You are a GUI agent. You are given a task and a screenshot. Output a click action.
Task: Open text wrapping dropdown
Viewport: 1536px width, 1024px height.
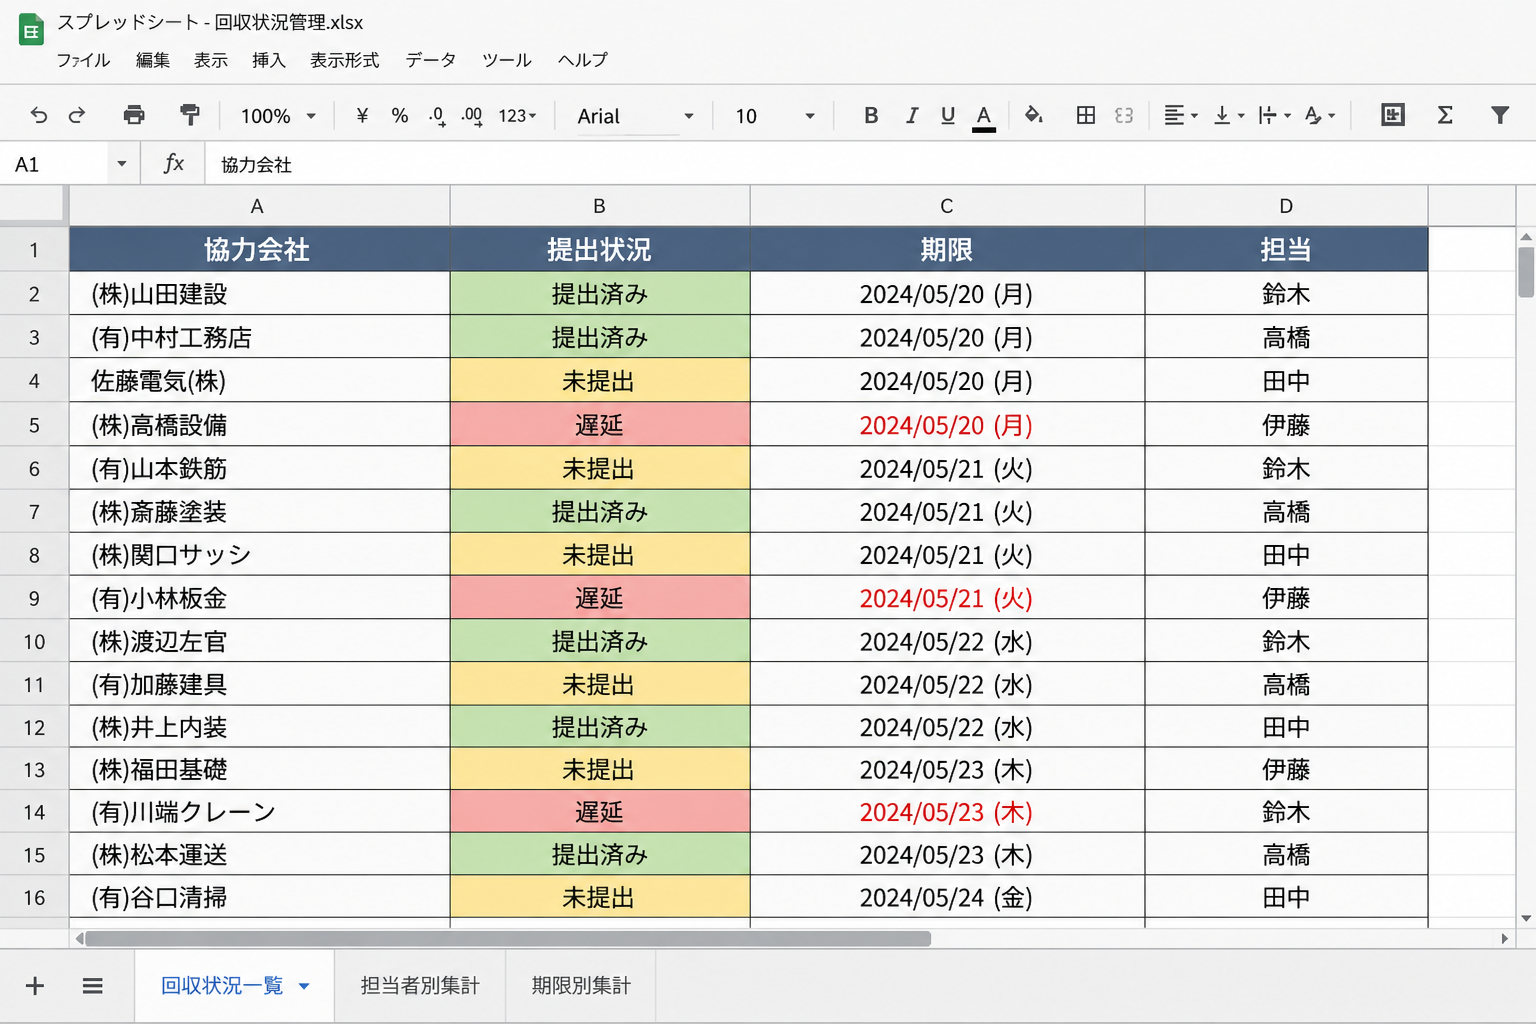(x=1275, y=116)
